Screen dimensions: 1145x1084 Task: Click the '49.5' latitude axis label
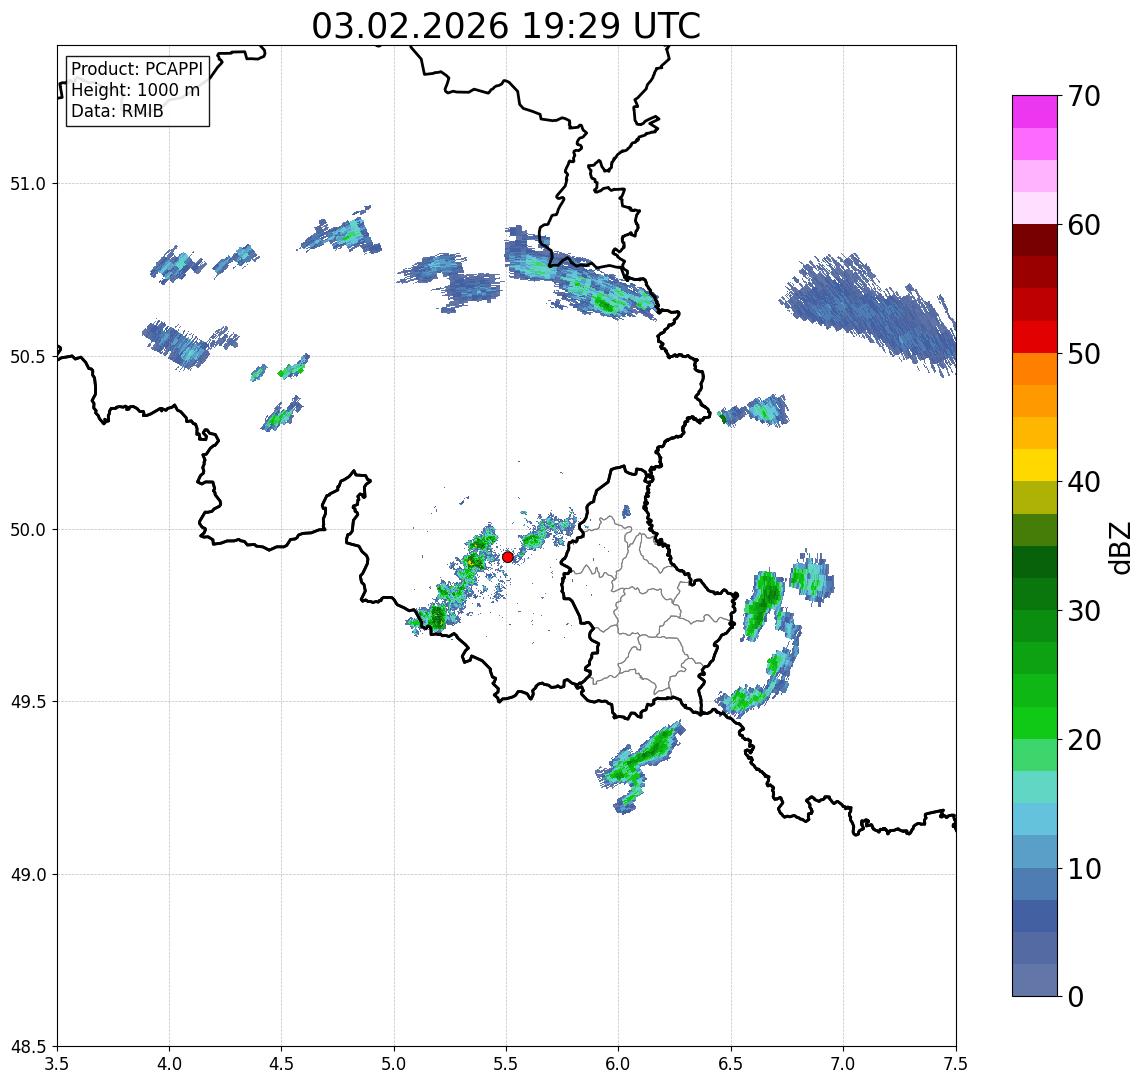(x=28, y=702)
